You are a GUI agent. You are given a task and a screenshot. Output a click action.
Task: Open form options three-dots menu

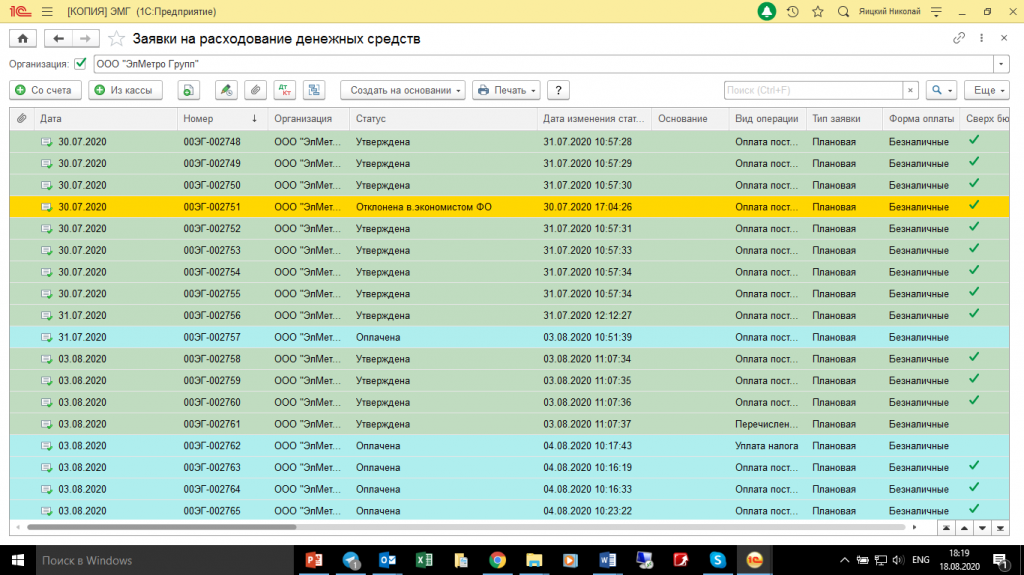[982, 38]
